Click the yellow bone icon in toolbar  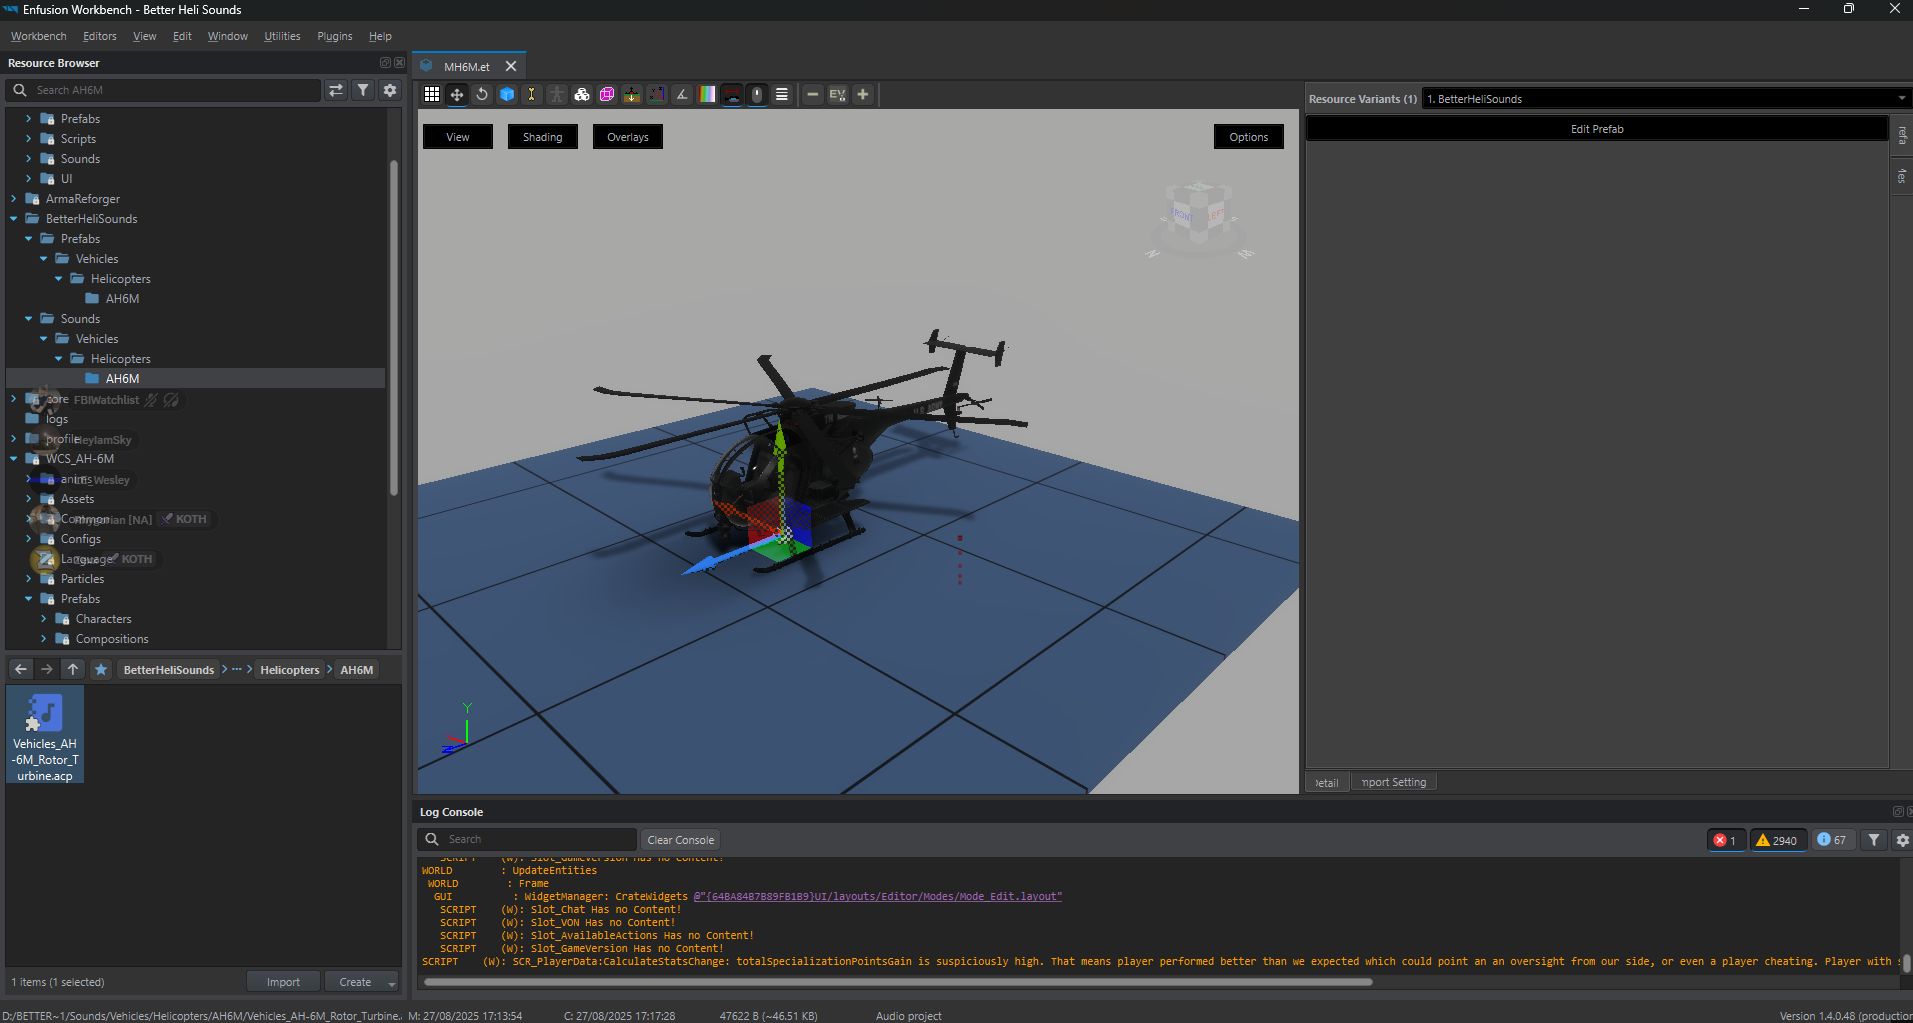(x=531, y=94)
